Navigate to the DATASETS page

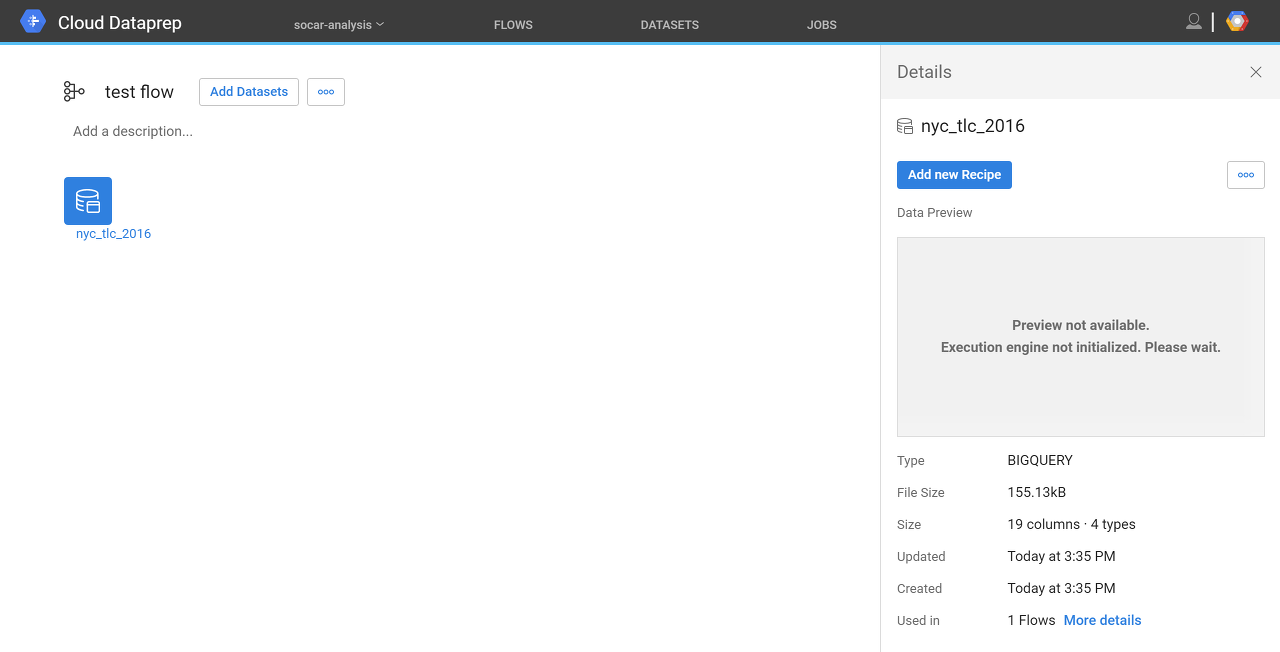tap(669, 24)
